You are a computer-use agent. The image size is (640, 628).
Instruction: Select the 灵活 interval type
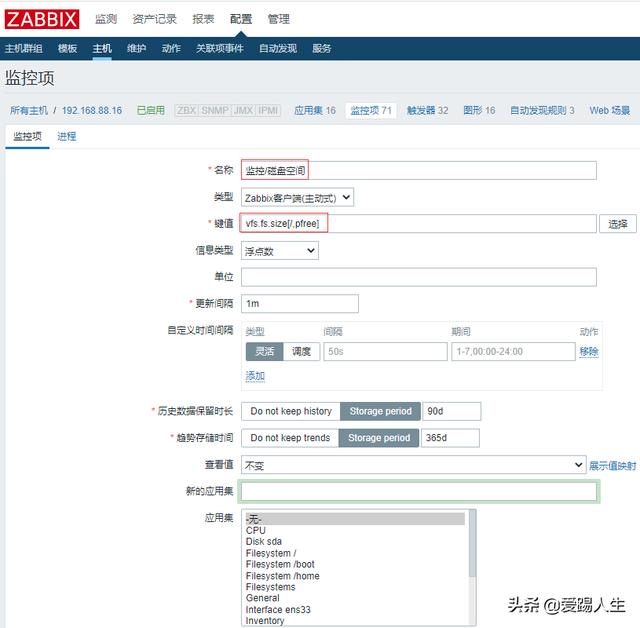point(264,351)
